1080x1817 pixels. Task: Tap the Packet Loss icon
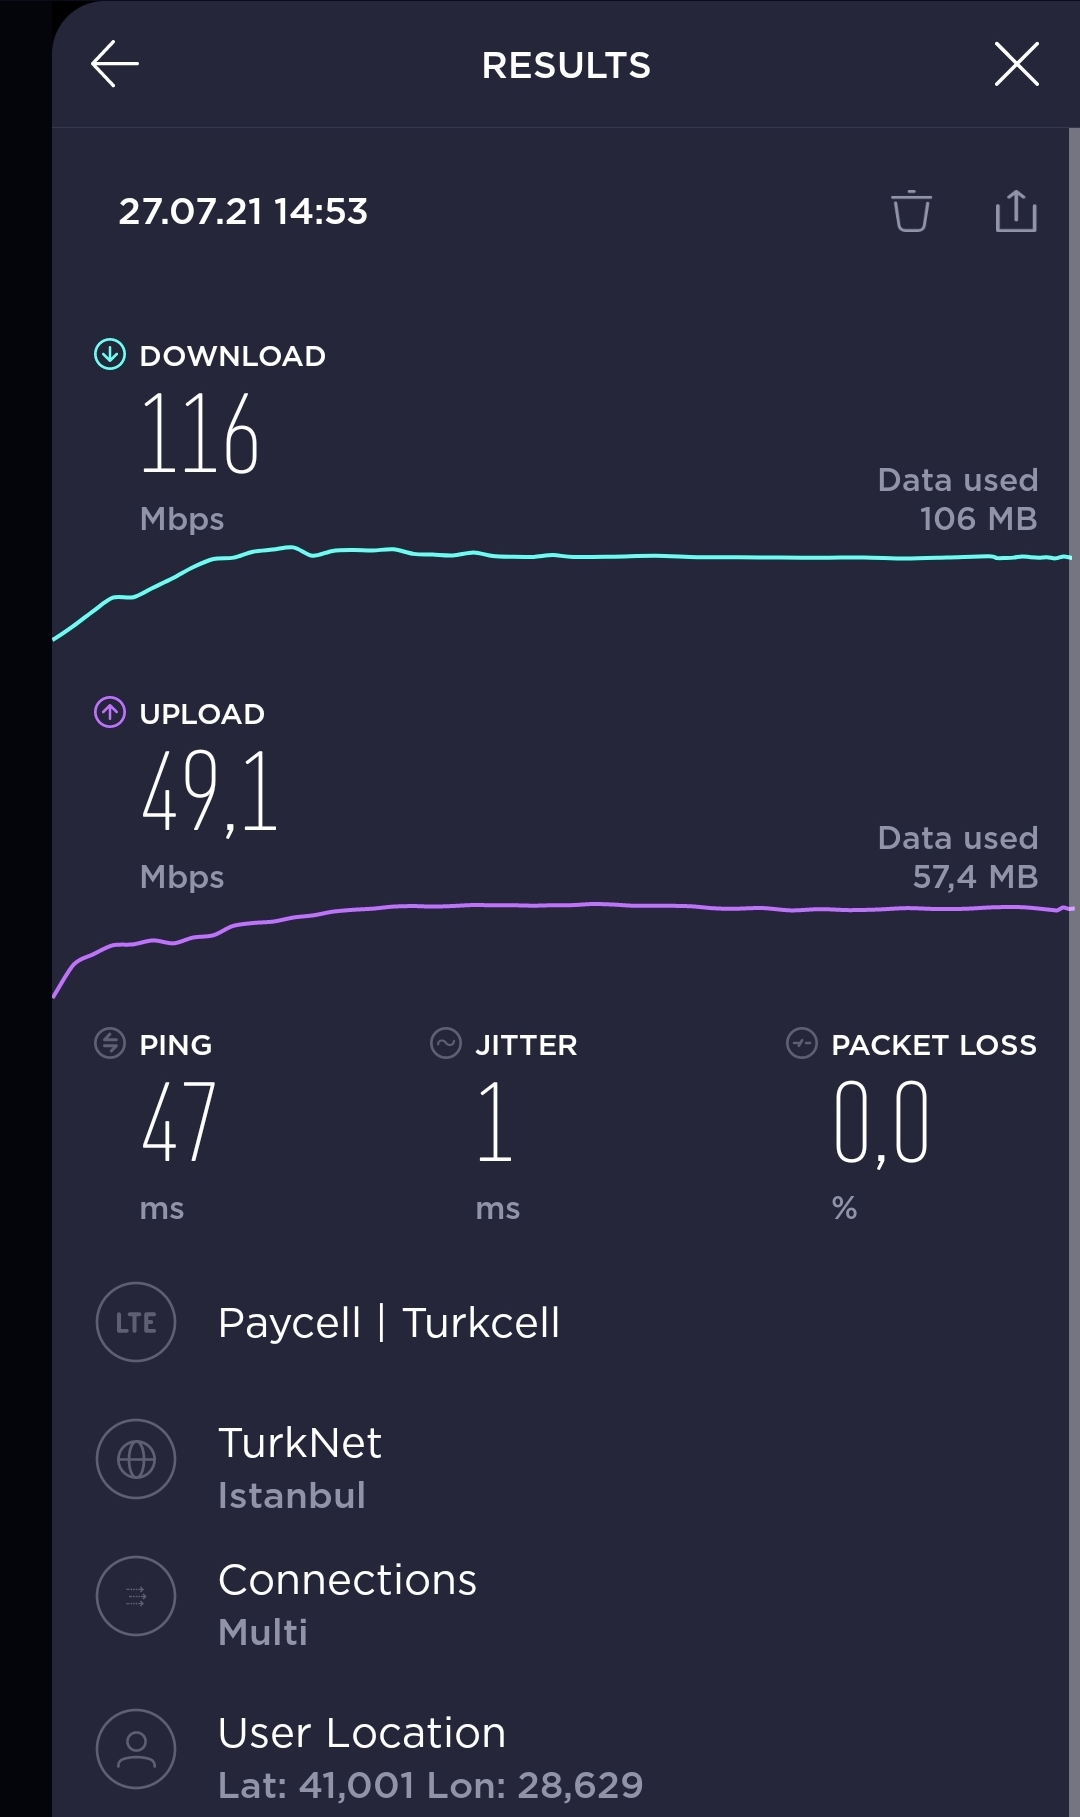[802, 1043]
